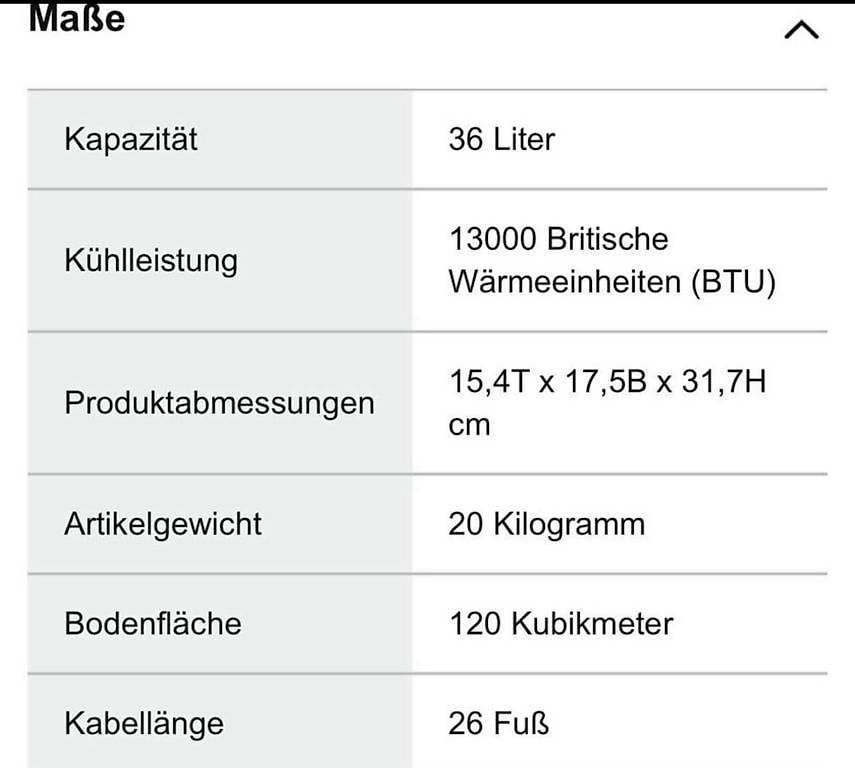Click the word Fuß
Image resolution: width=855 pixels, height=768 pixels.
tap(521, 723)
